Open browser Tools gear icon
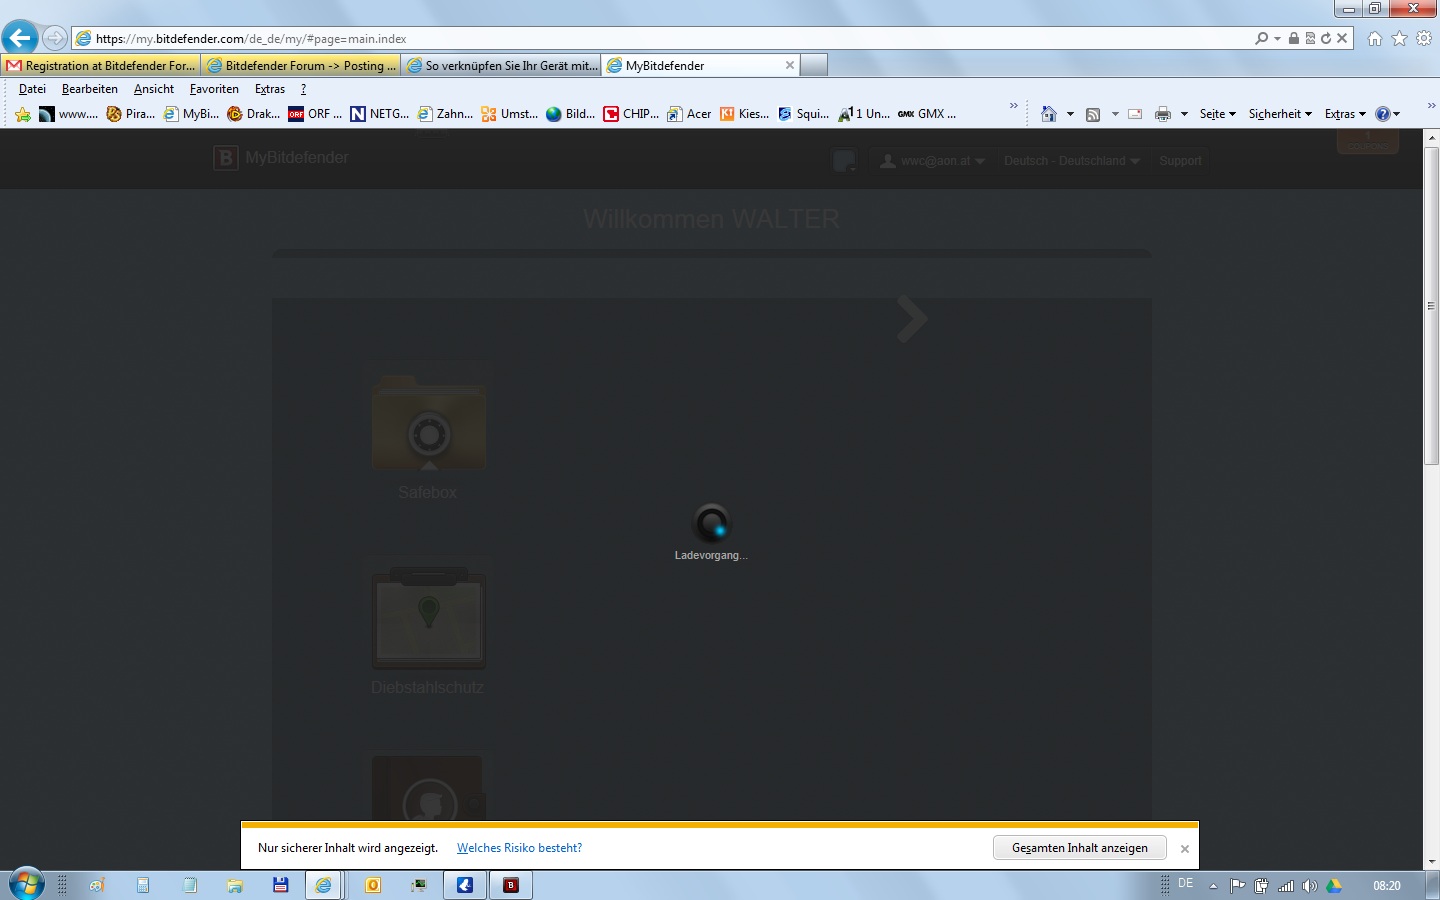Image resolution: width=1440 pixels, height=900 pixels. coord(1424,38)
